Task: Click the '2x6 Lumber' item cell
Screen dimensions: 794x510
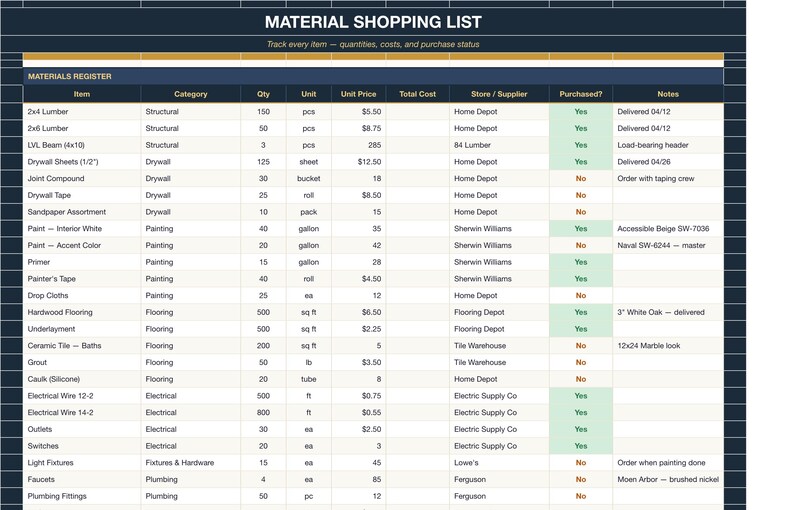Action: 82,128
